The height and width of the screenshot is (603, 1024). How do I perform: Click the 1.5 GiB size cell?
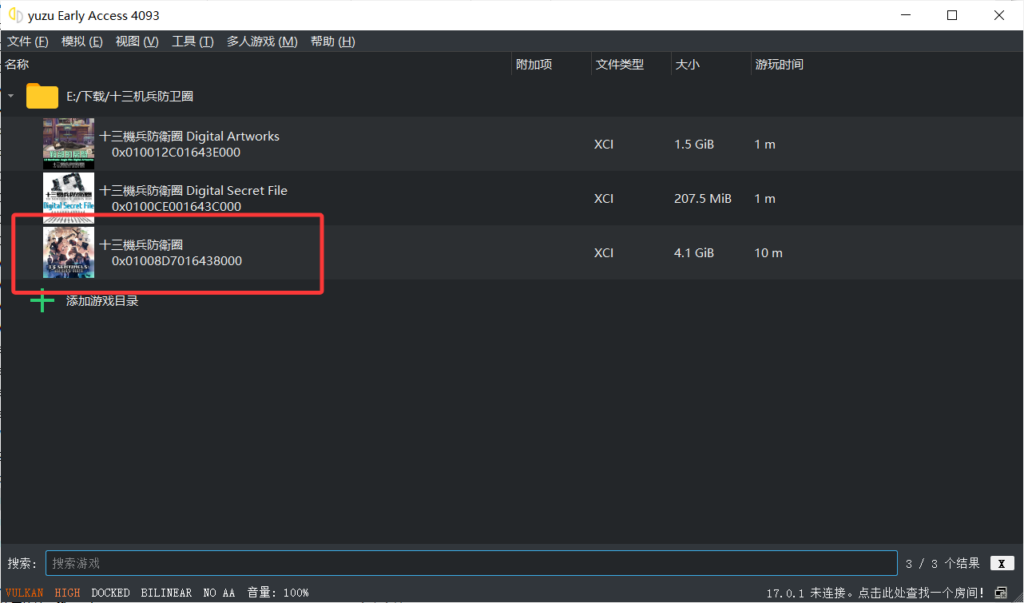coord(694,144)
